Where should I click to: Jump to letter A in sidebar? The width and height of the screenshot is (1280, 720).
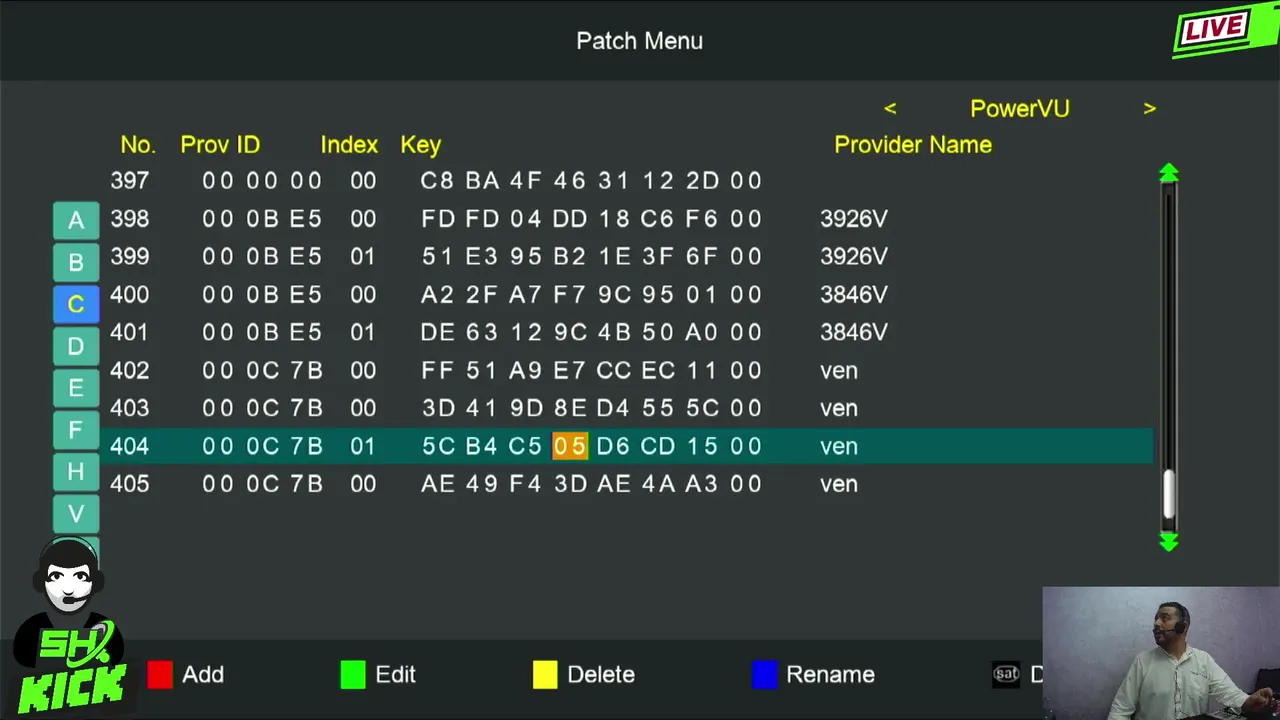(x=76, y=221)
